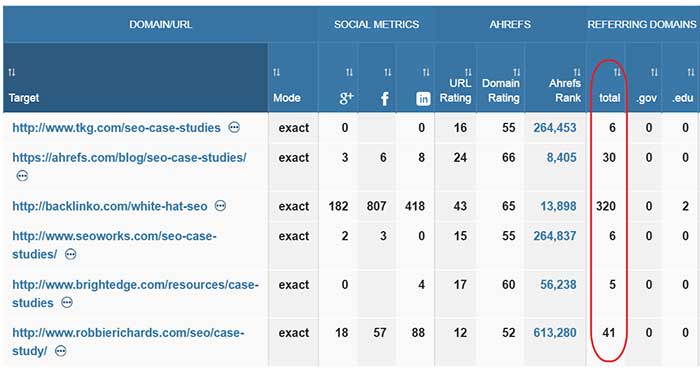Click the LinkedIn column header icon
The image size is (700, 371).
(x=423, y=99)
